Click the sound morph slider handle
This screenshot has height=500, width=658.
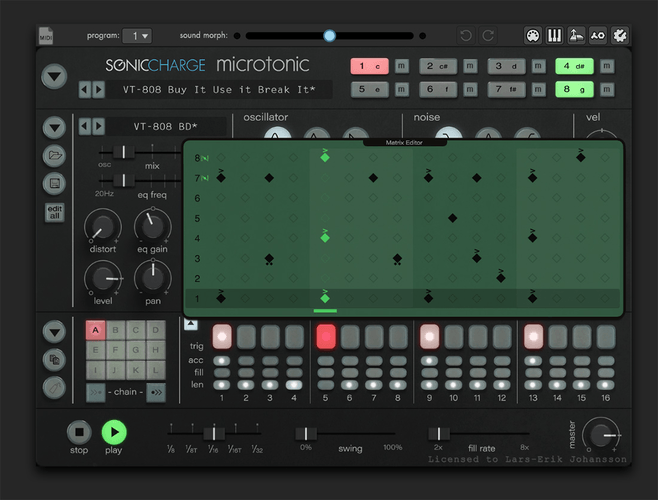tap(329, 36)
